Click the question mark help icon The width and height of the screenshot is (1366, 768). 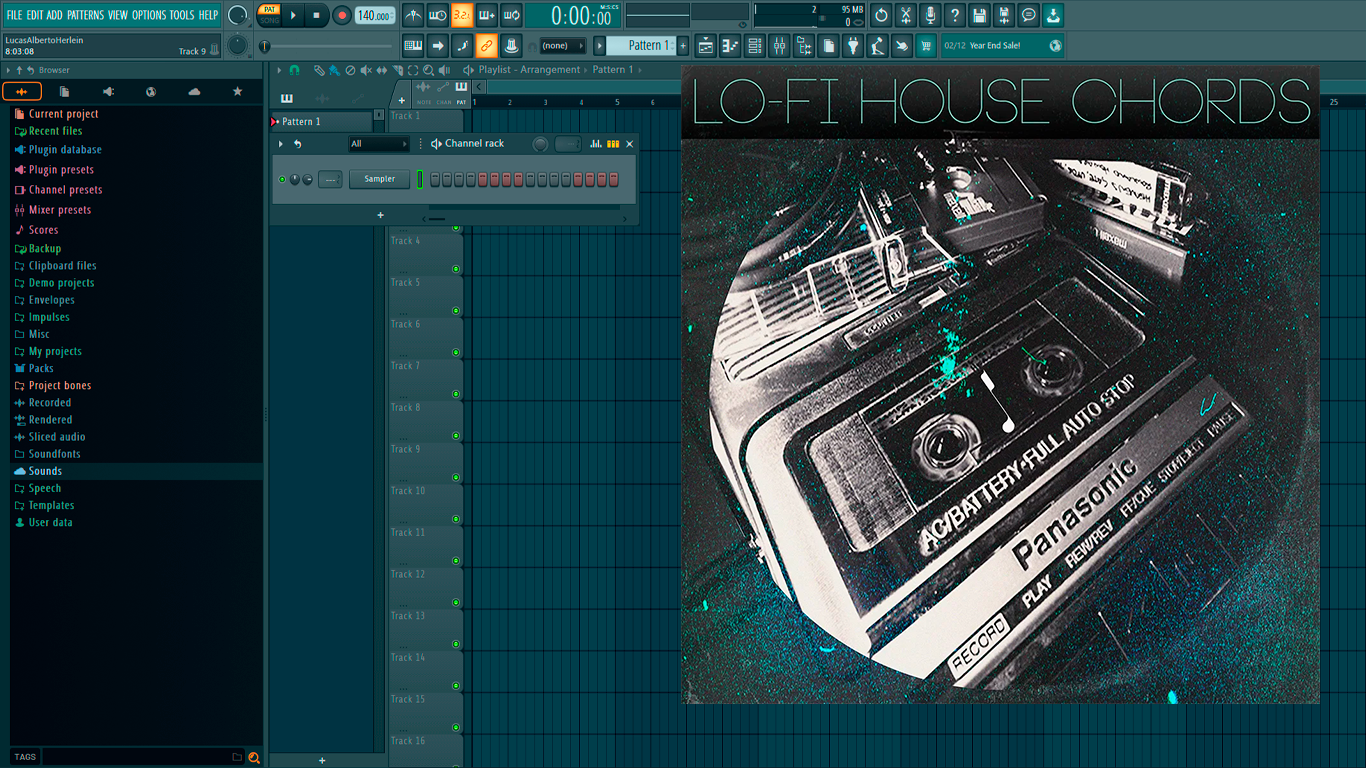click(955, 15)
